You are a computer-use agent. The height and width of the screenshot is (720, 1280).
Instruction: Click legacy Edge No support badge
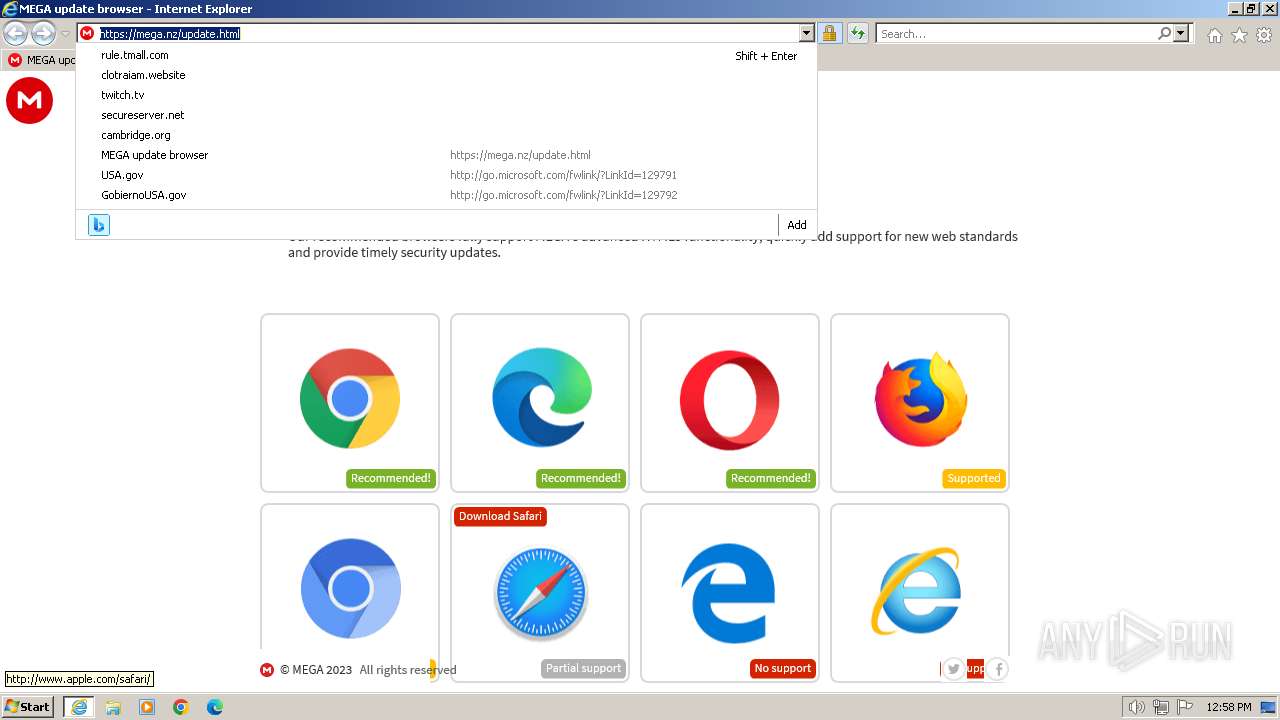point(782,668)
